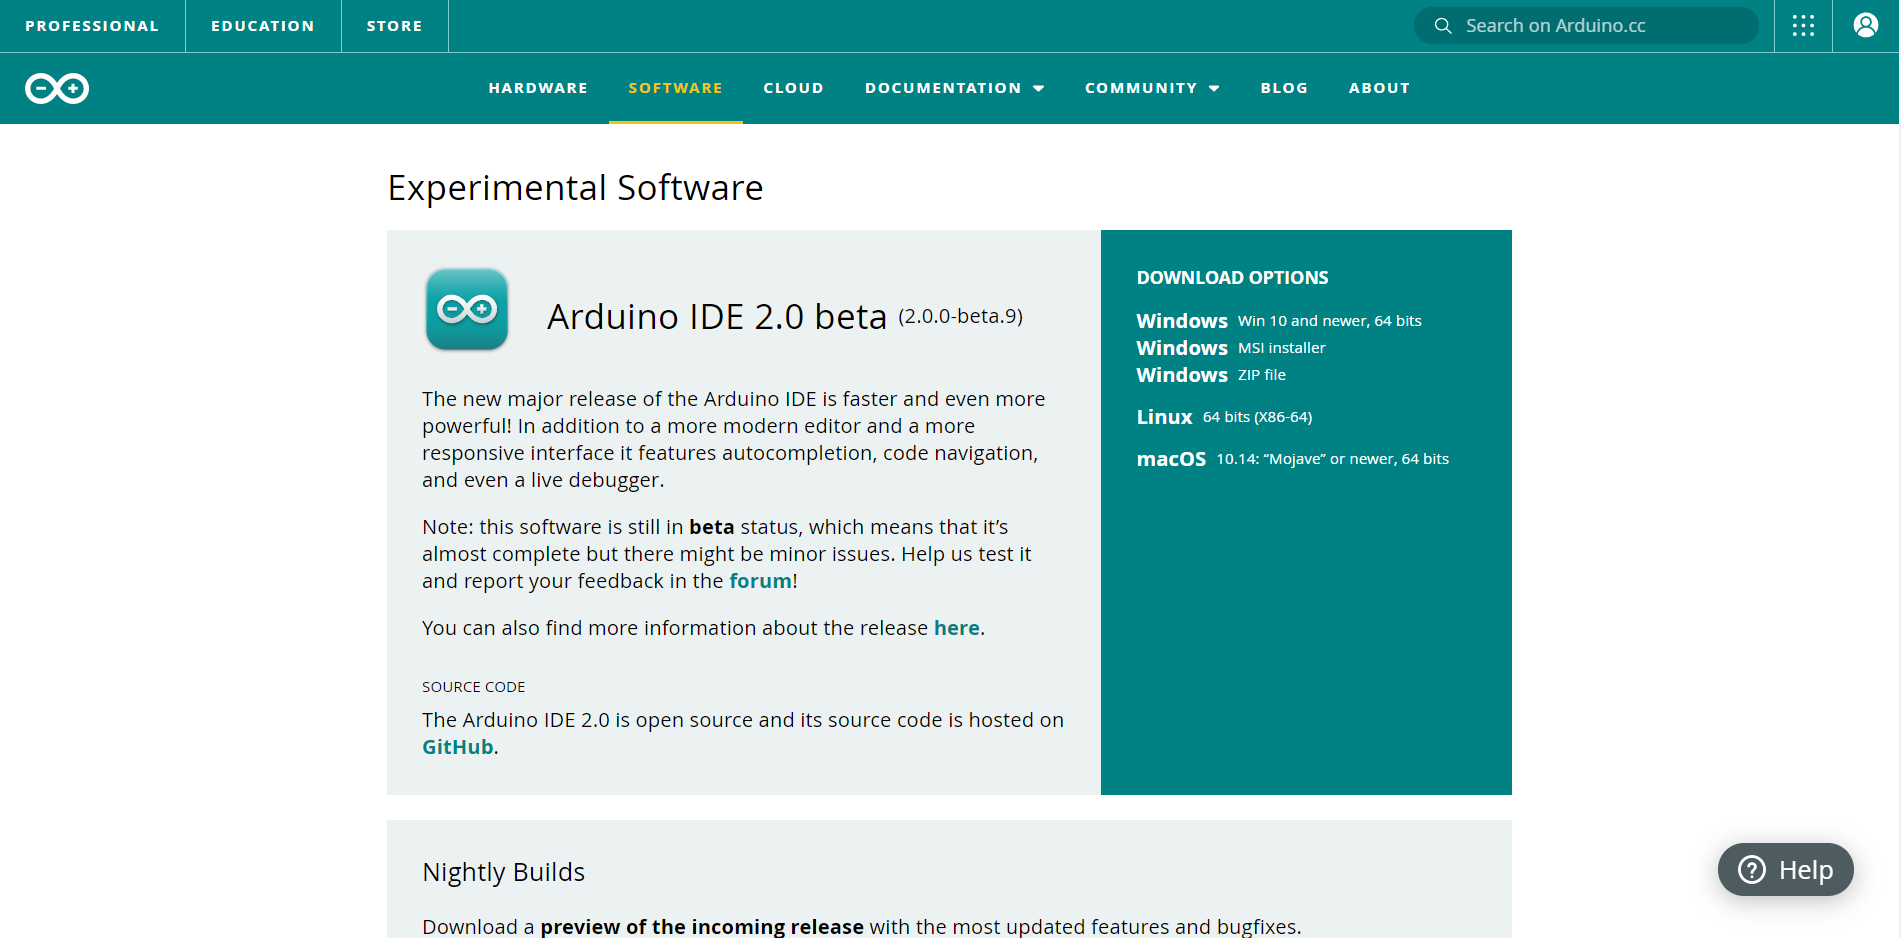The height and width of the screenshot is (938, 1901).
Task: Expand the Documentation dropdown arrow
Action: coord(1039,89)
